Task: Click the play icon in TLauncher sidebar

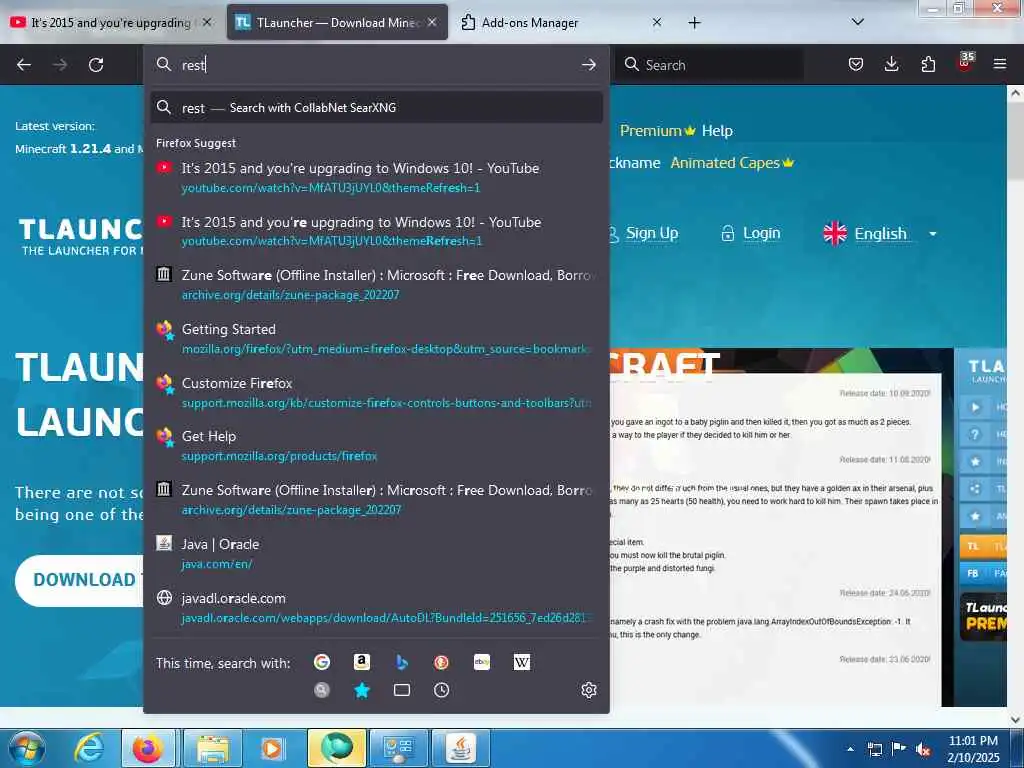Action: (x=975, y=407)
